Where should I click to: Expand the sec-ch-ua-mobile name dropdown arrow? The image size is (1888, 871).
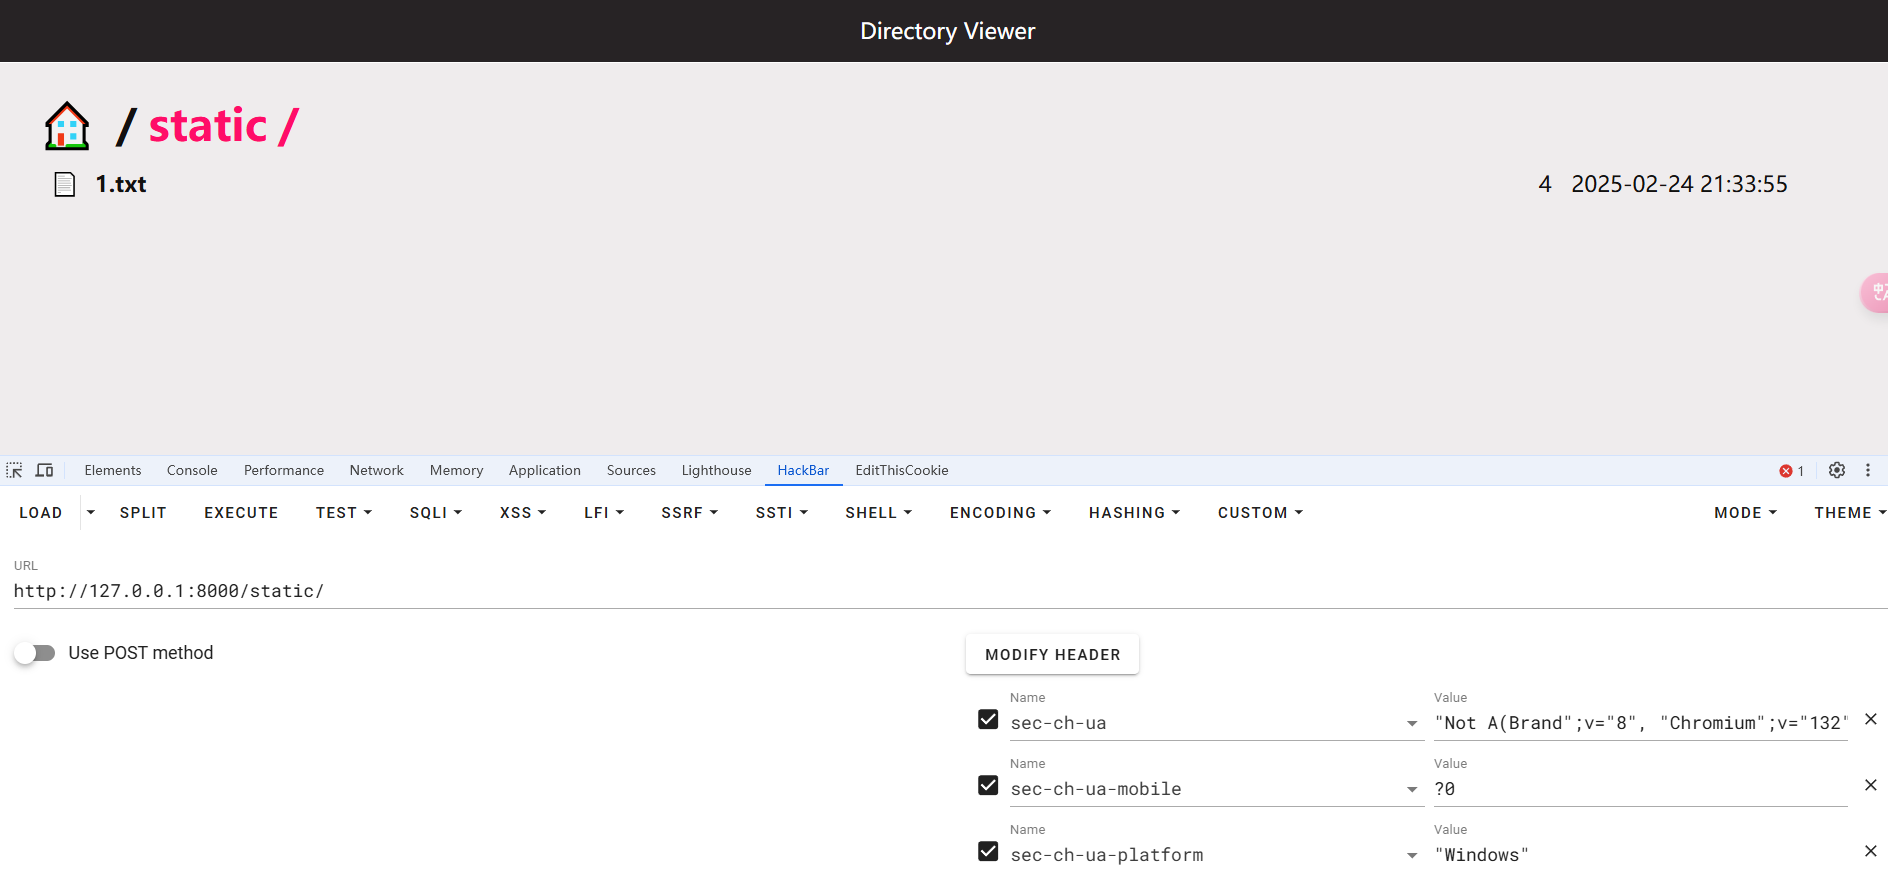[1412, 790]
